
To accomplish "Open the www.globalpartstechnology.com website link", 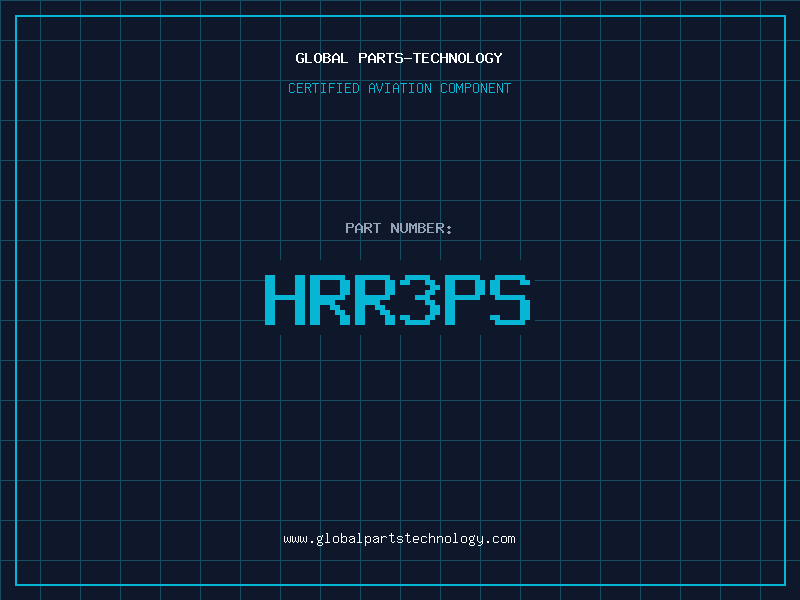I will point(399,539).
